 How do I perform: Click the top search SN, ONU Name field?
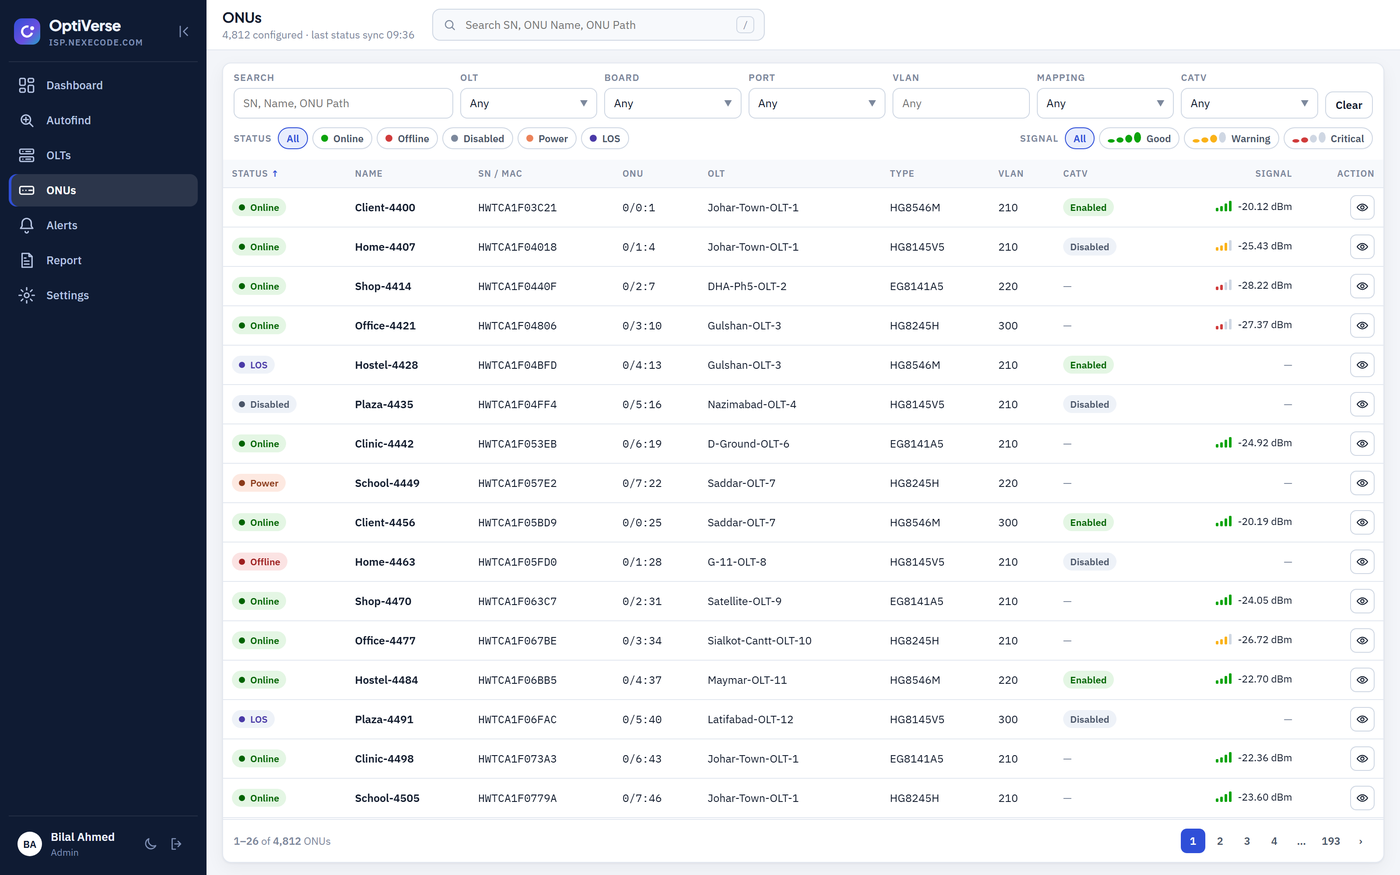coord(598,25)
